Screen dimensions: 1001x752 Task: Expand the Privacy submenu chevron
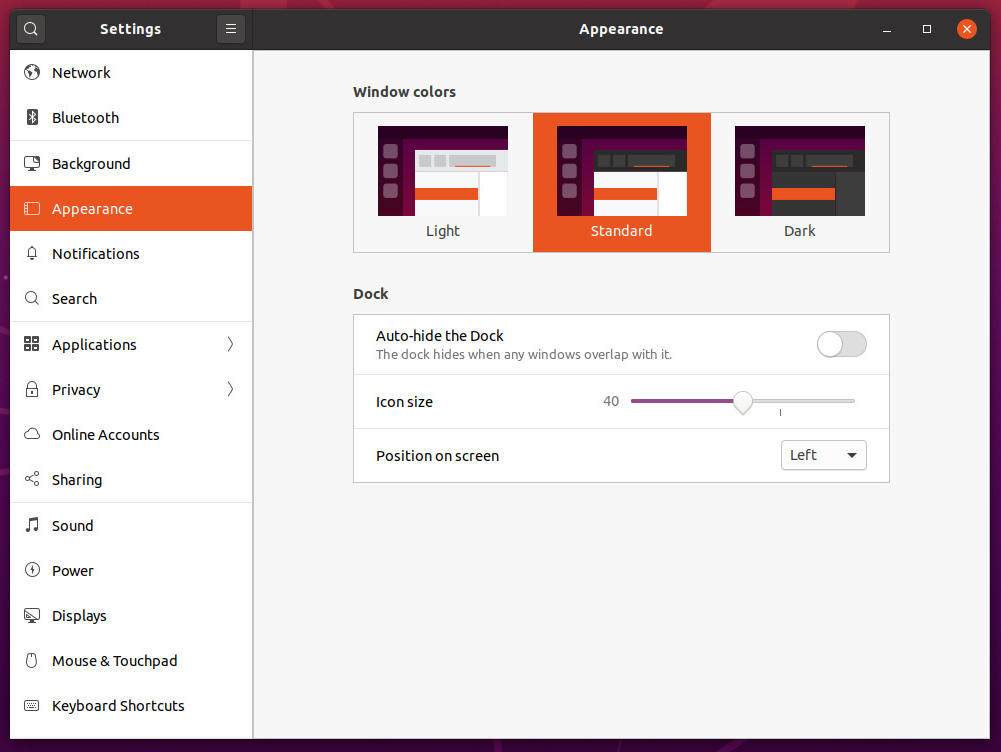point(230,389)
